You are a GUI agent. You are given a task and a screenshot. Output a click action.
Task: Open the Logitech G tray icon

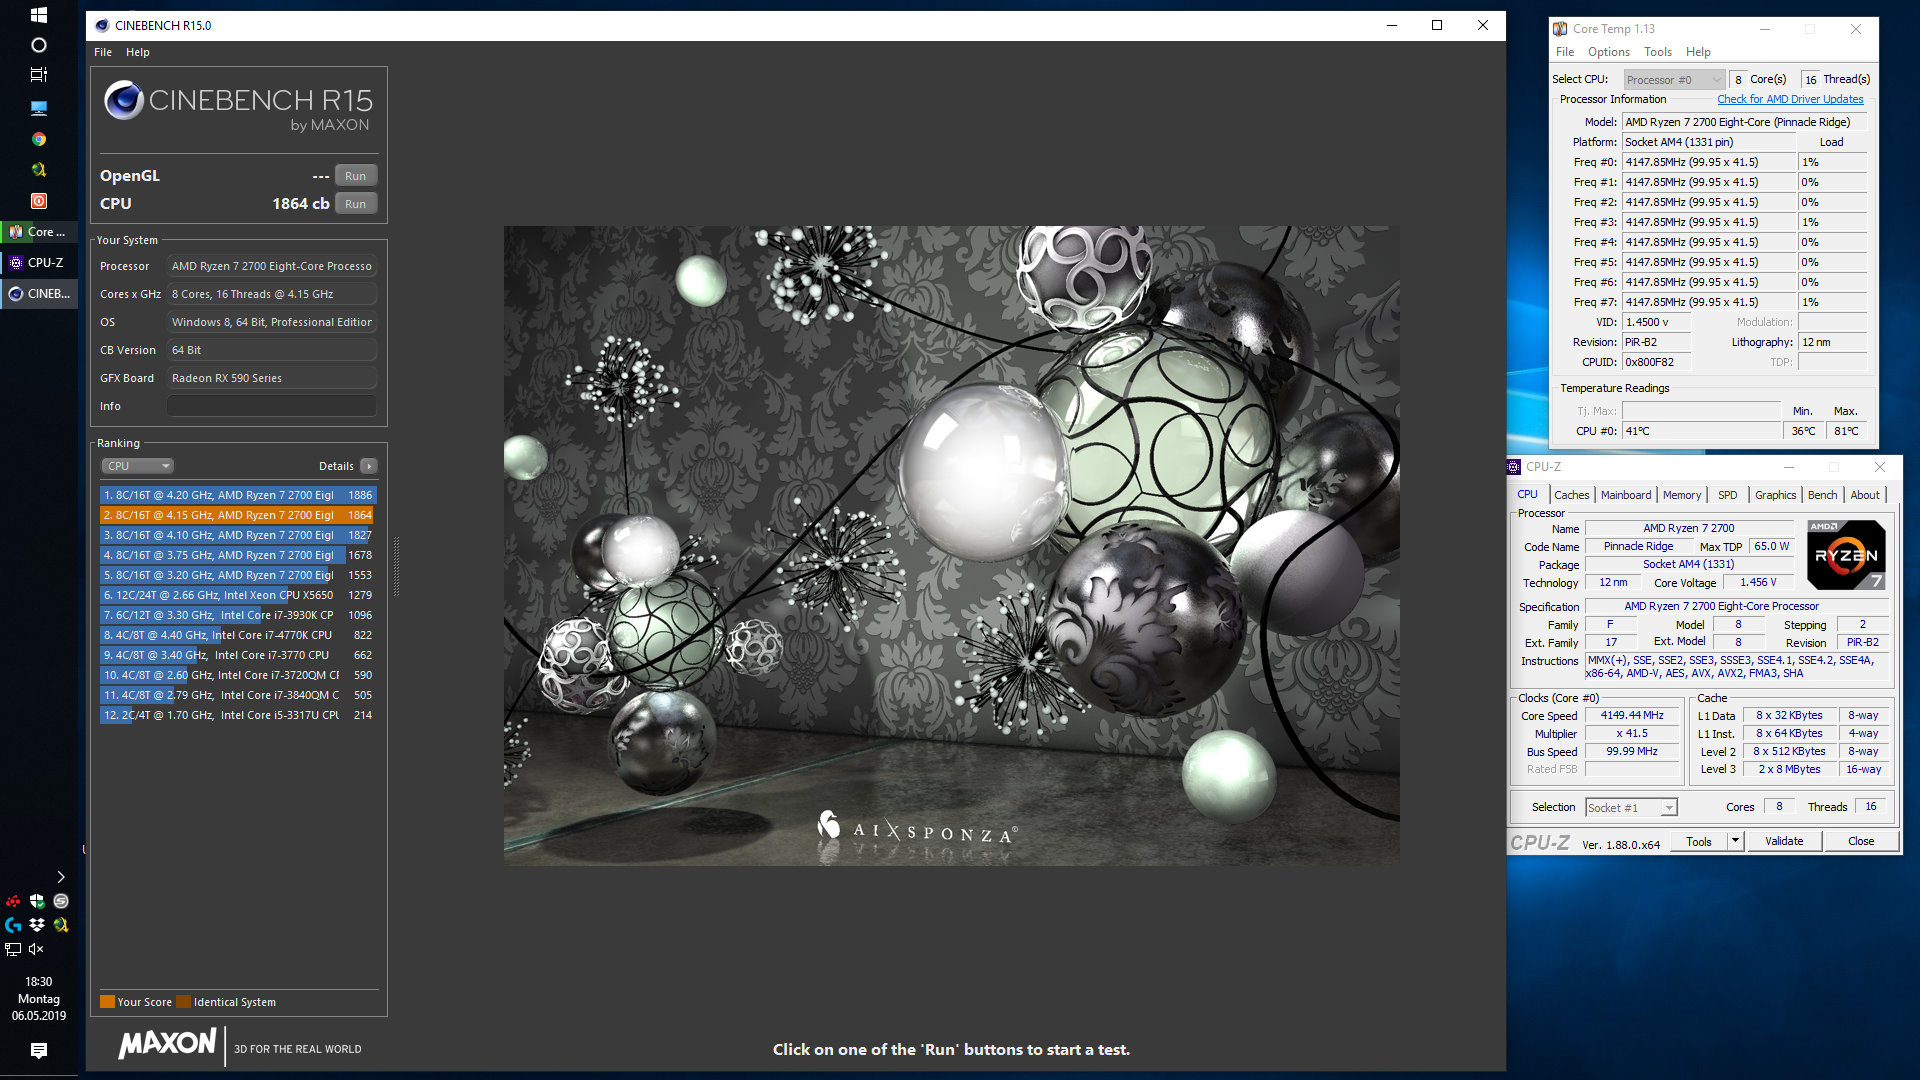coord(13,925)
